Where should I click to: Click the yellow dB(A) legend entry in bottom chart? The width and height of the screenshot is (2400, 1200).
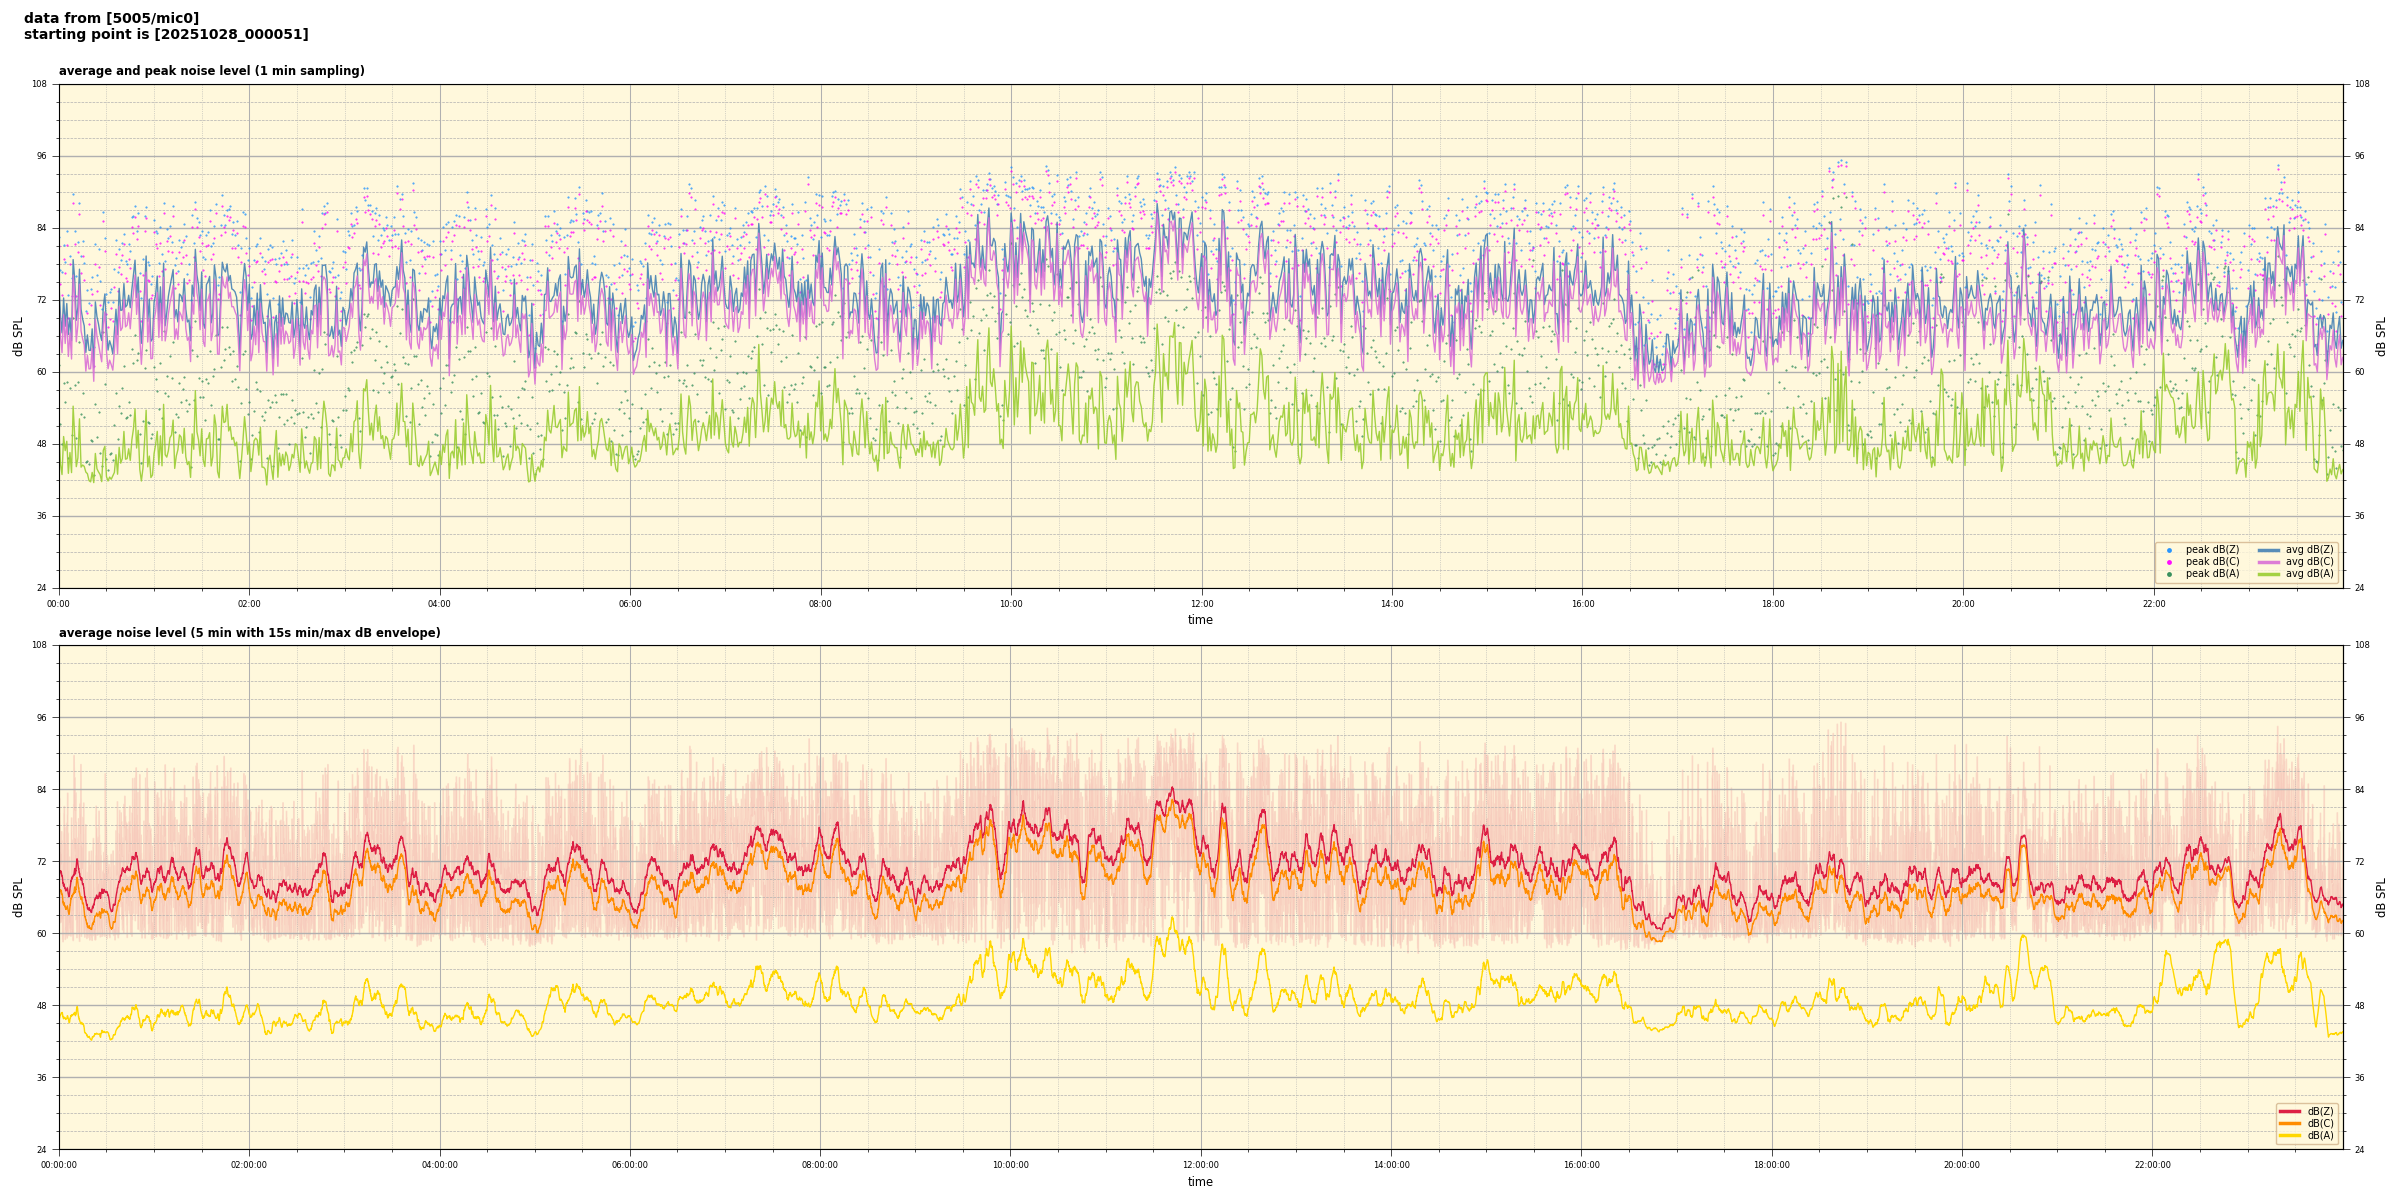pyautogui.click(x=2290, y=1135)
